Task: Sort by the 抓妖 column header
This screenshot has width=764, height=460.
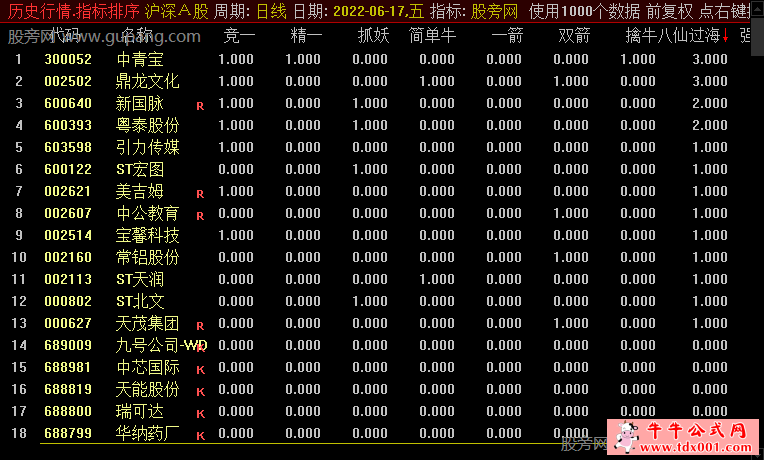Action: 373,37
